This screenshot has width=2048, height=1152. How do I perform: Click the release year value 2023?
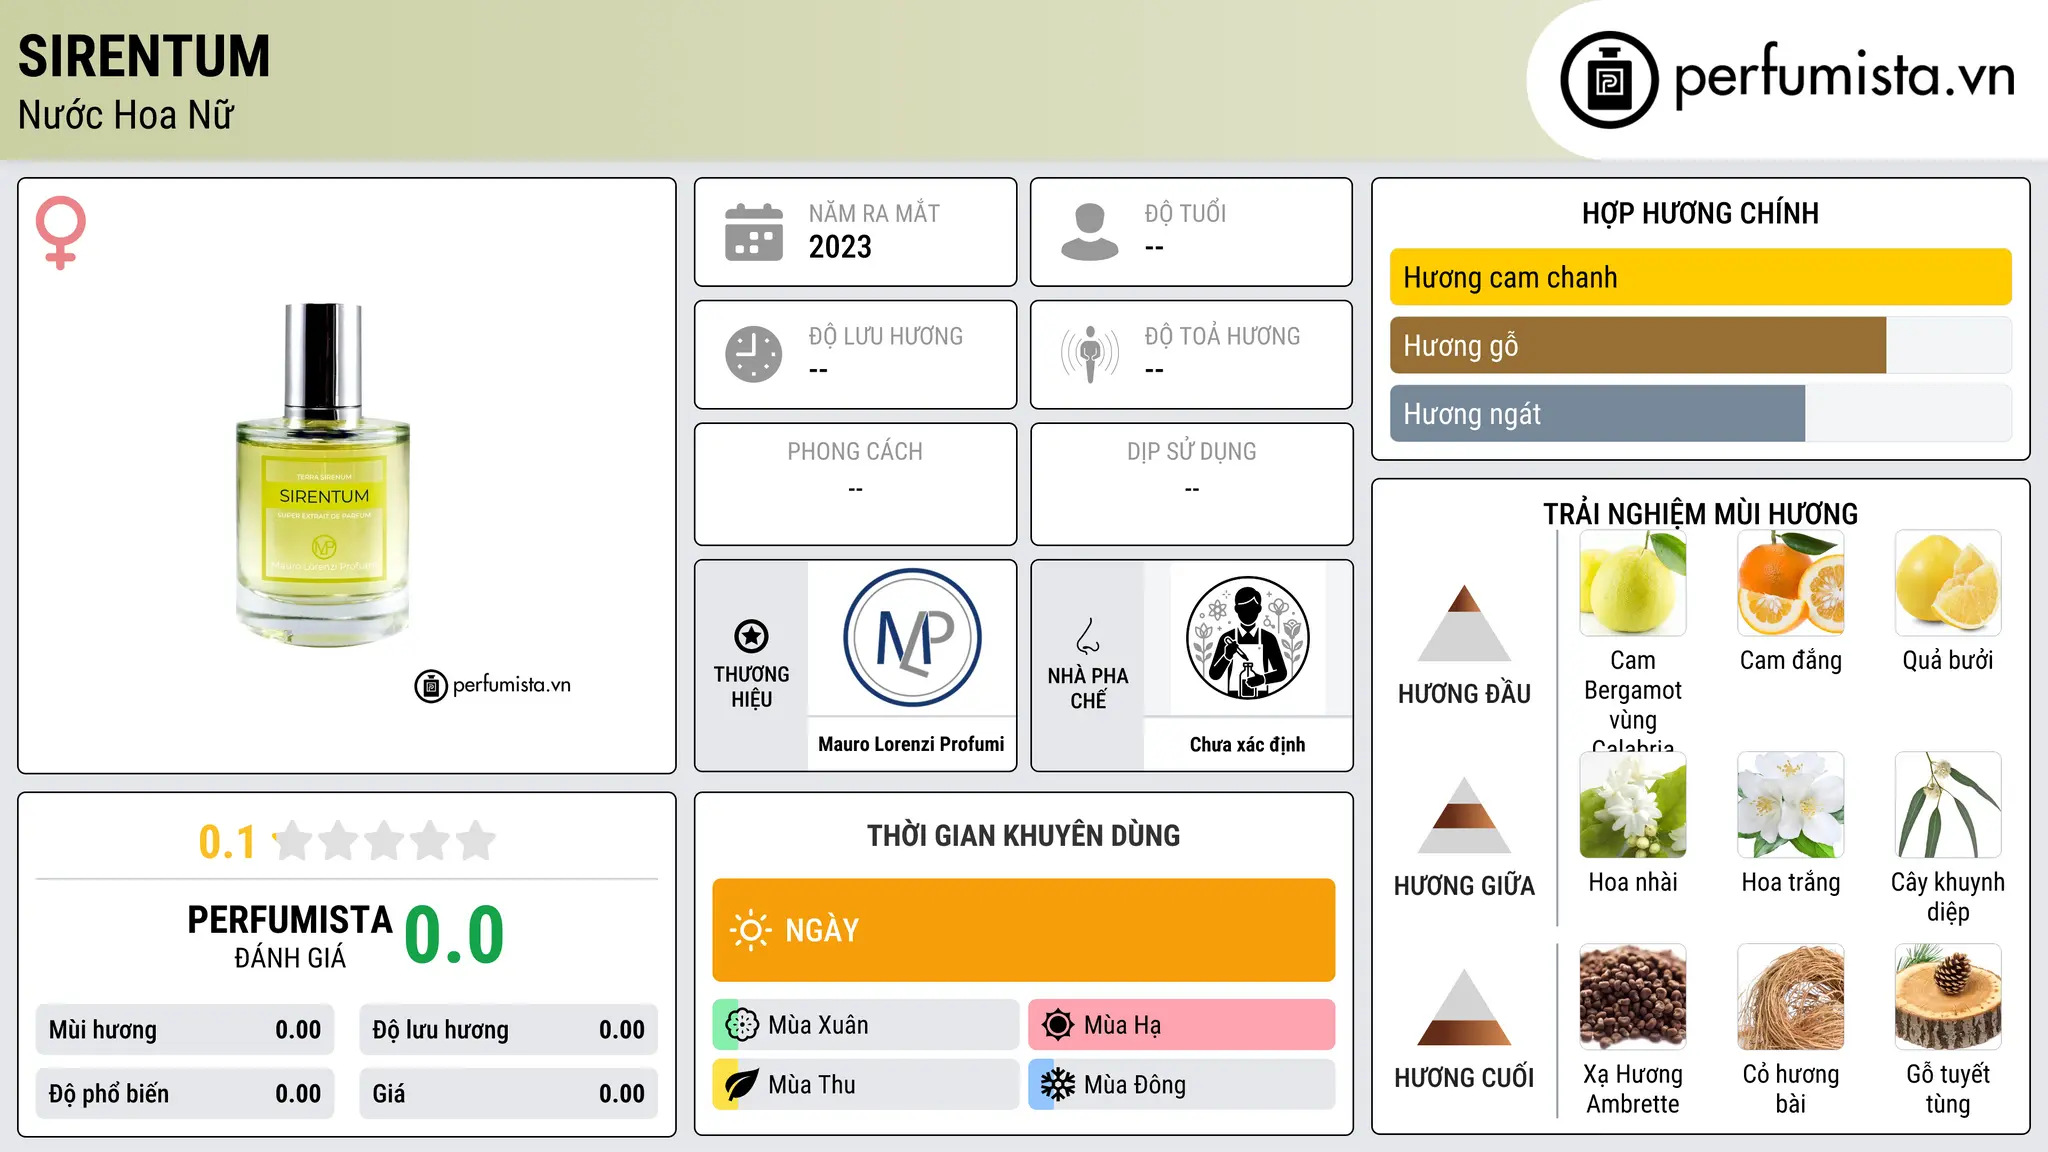[840, 247]
